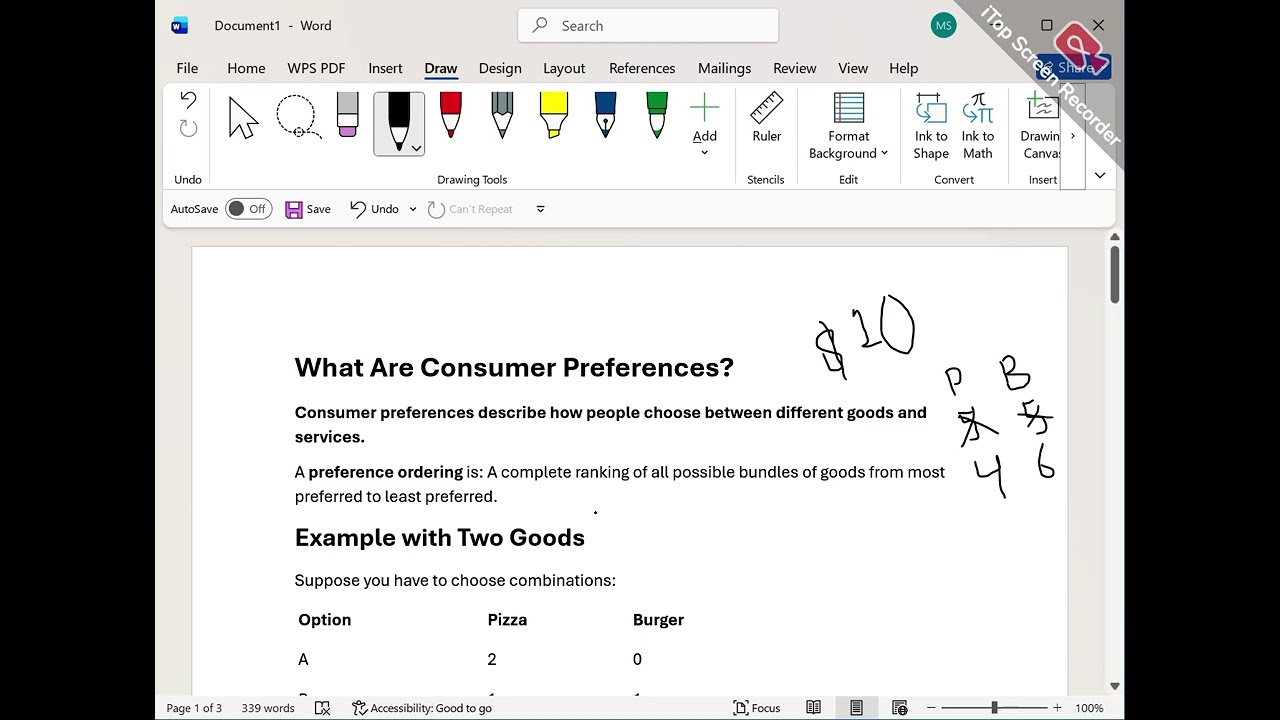Viewport: 1280px width, 720px height.
Task: Click Ink to Shape
Action: pyautogui.click(x=931, y=126)
